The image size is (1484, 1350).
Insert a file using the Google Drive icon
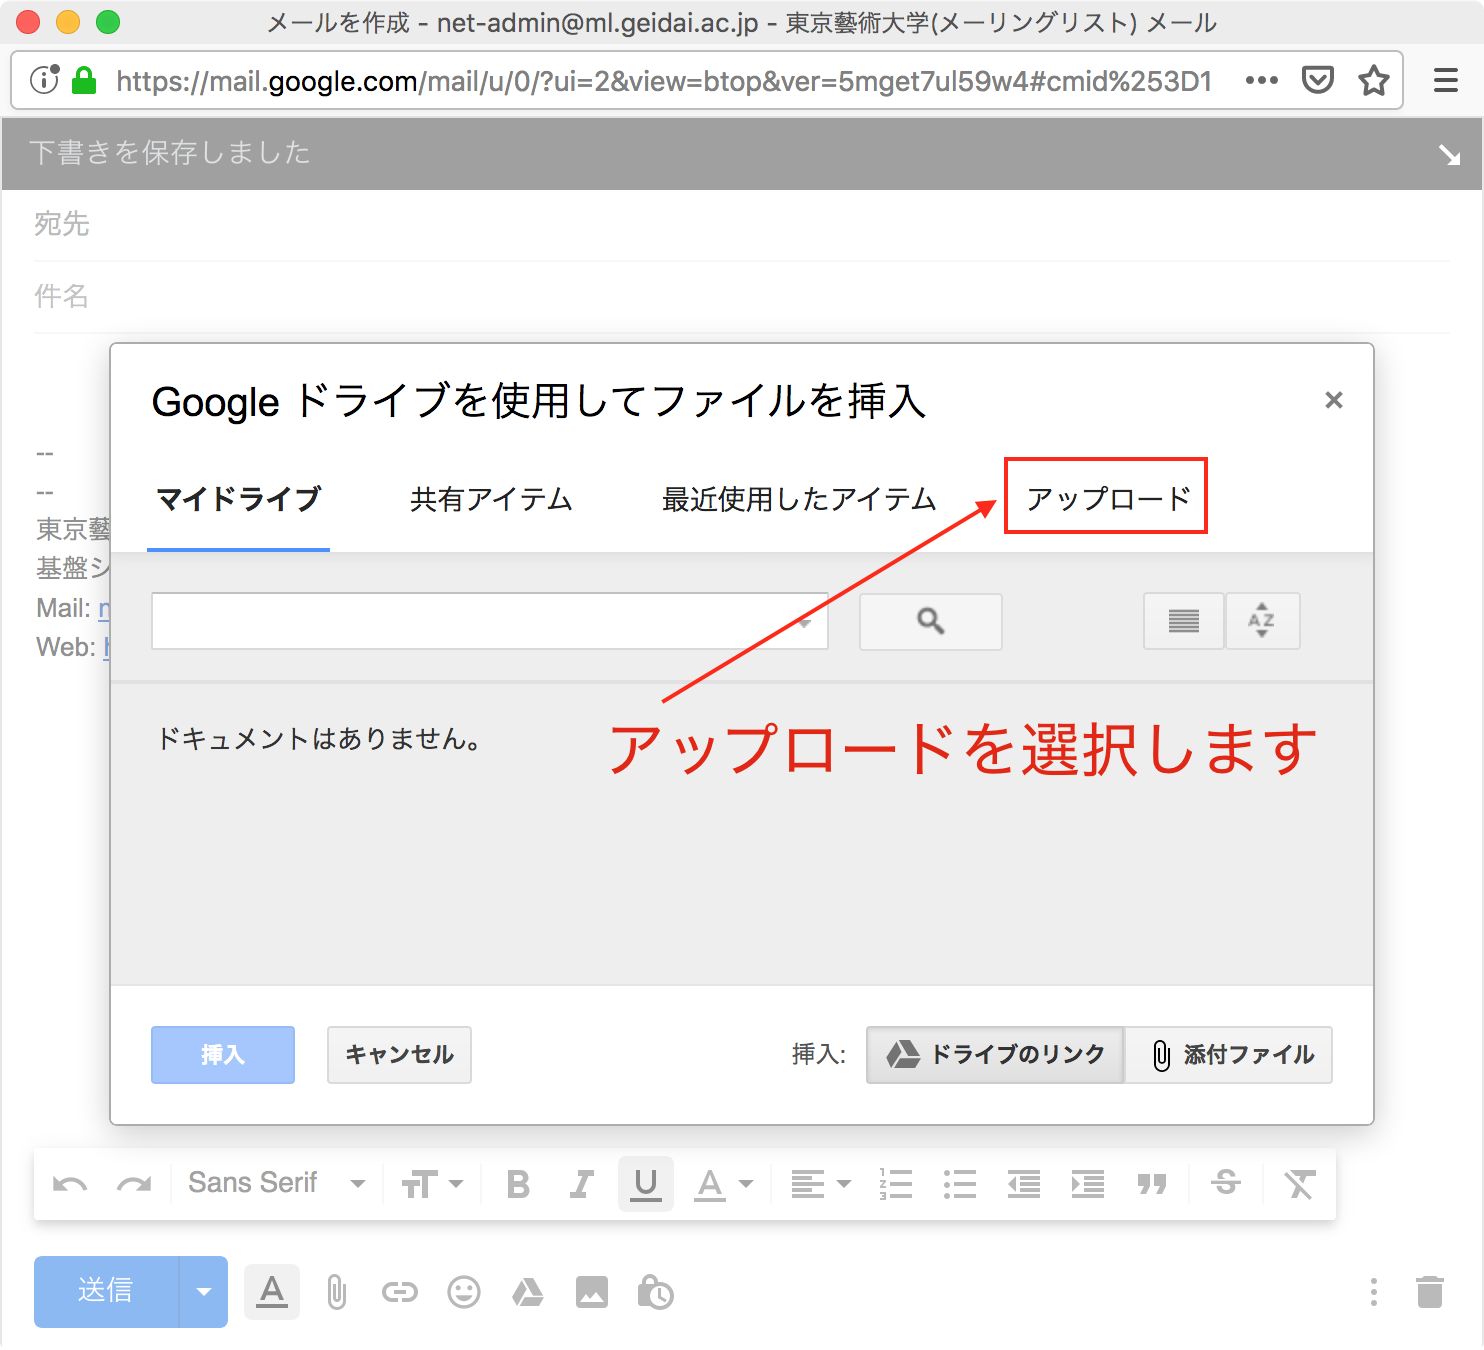click(x=528, y=1291)
